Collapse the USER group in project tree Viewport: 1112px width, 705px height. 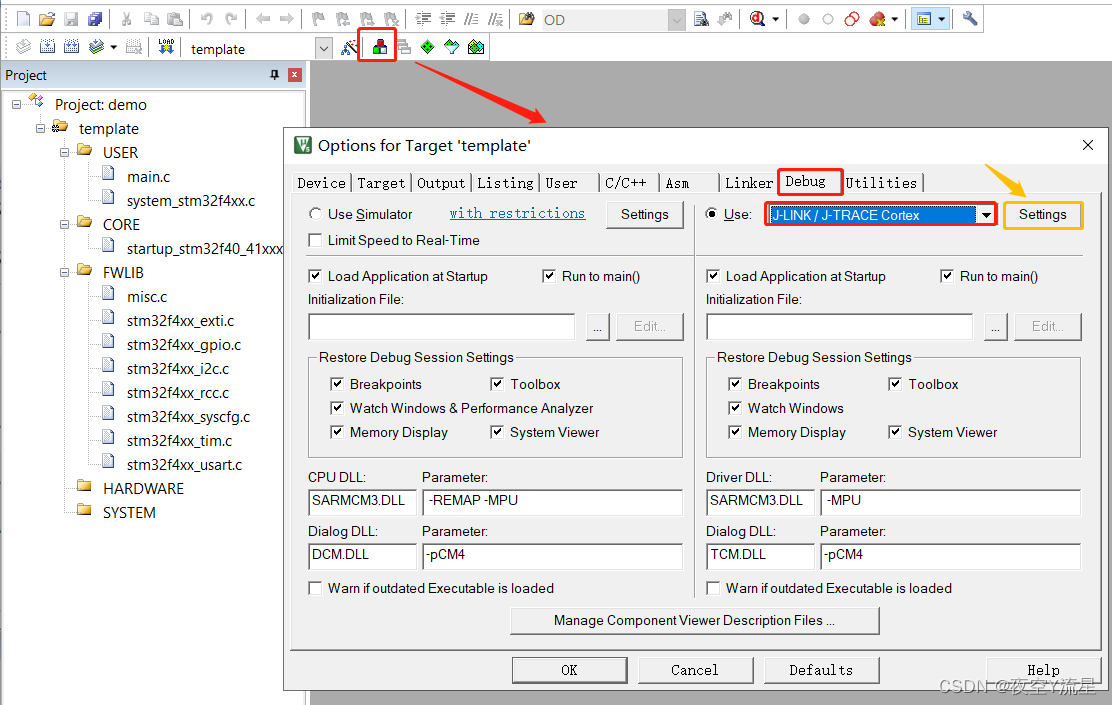coord(65,152)
